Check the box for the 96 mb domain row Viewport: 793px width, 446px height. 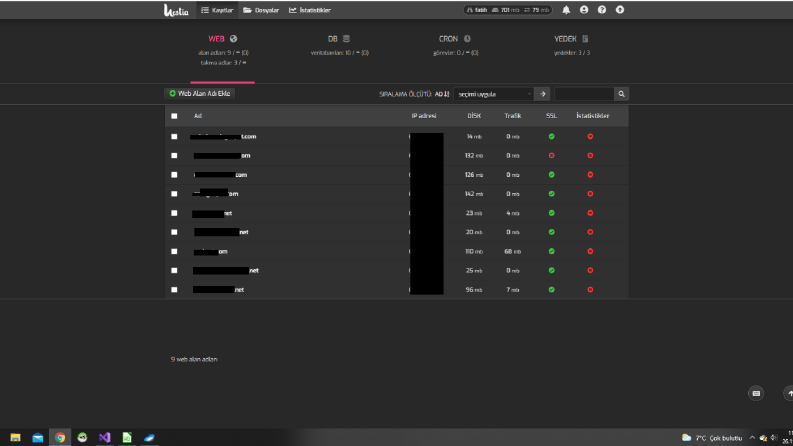[174, 290]
